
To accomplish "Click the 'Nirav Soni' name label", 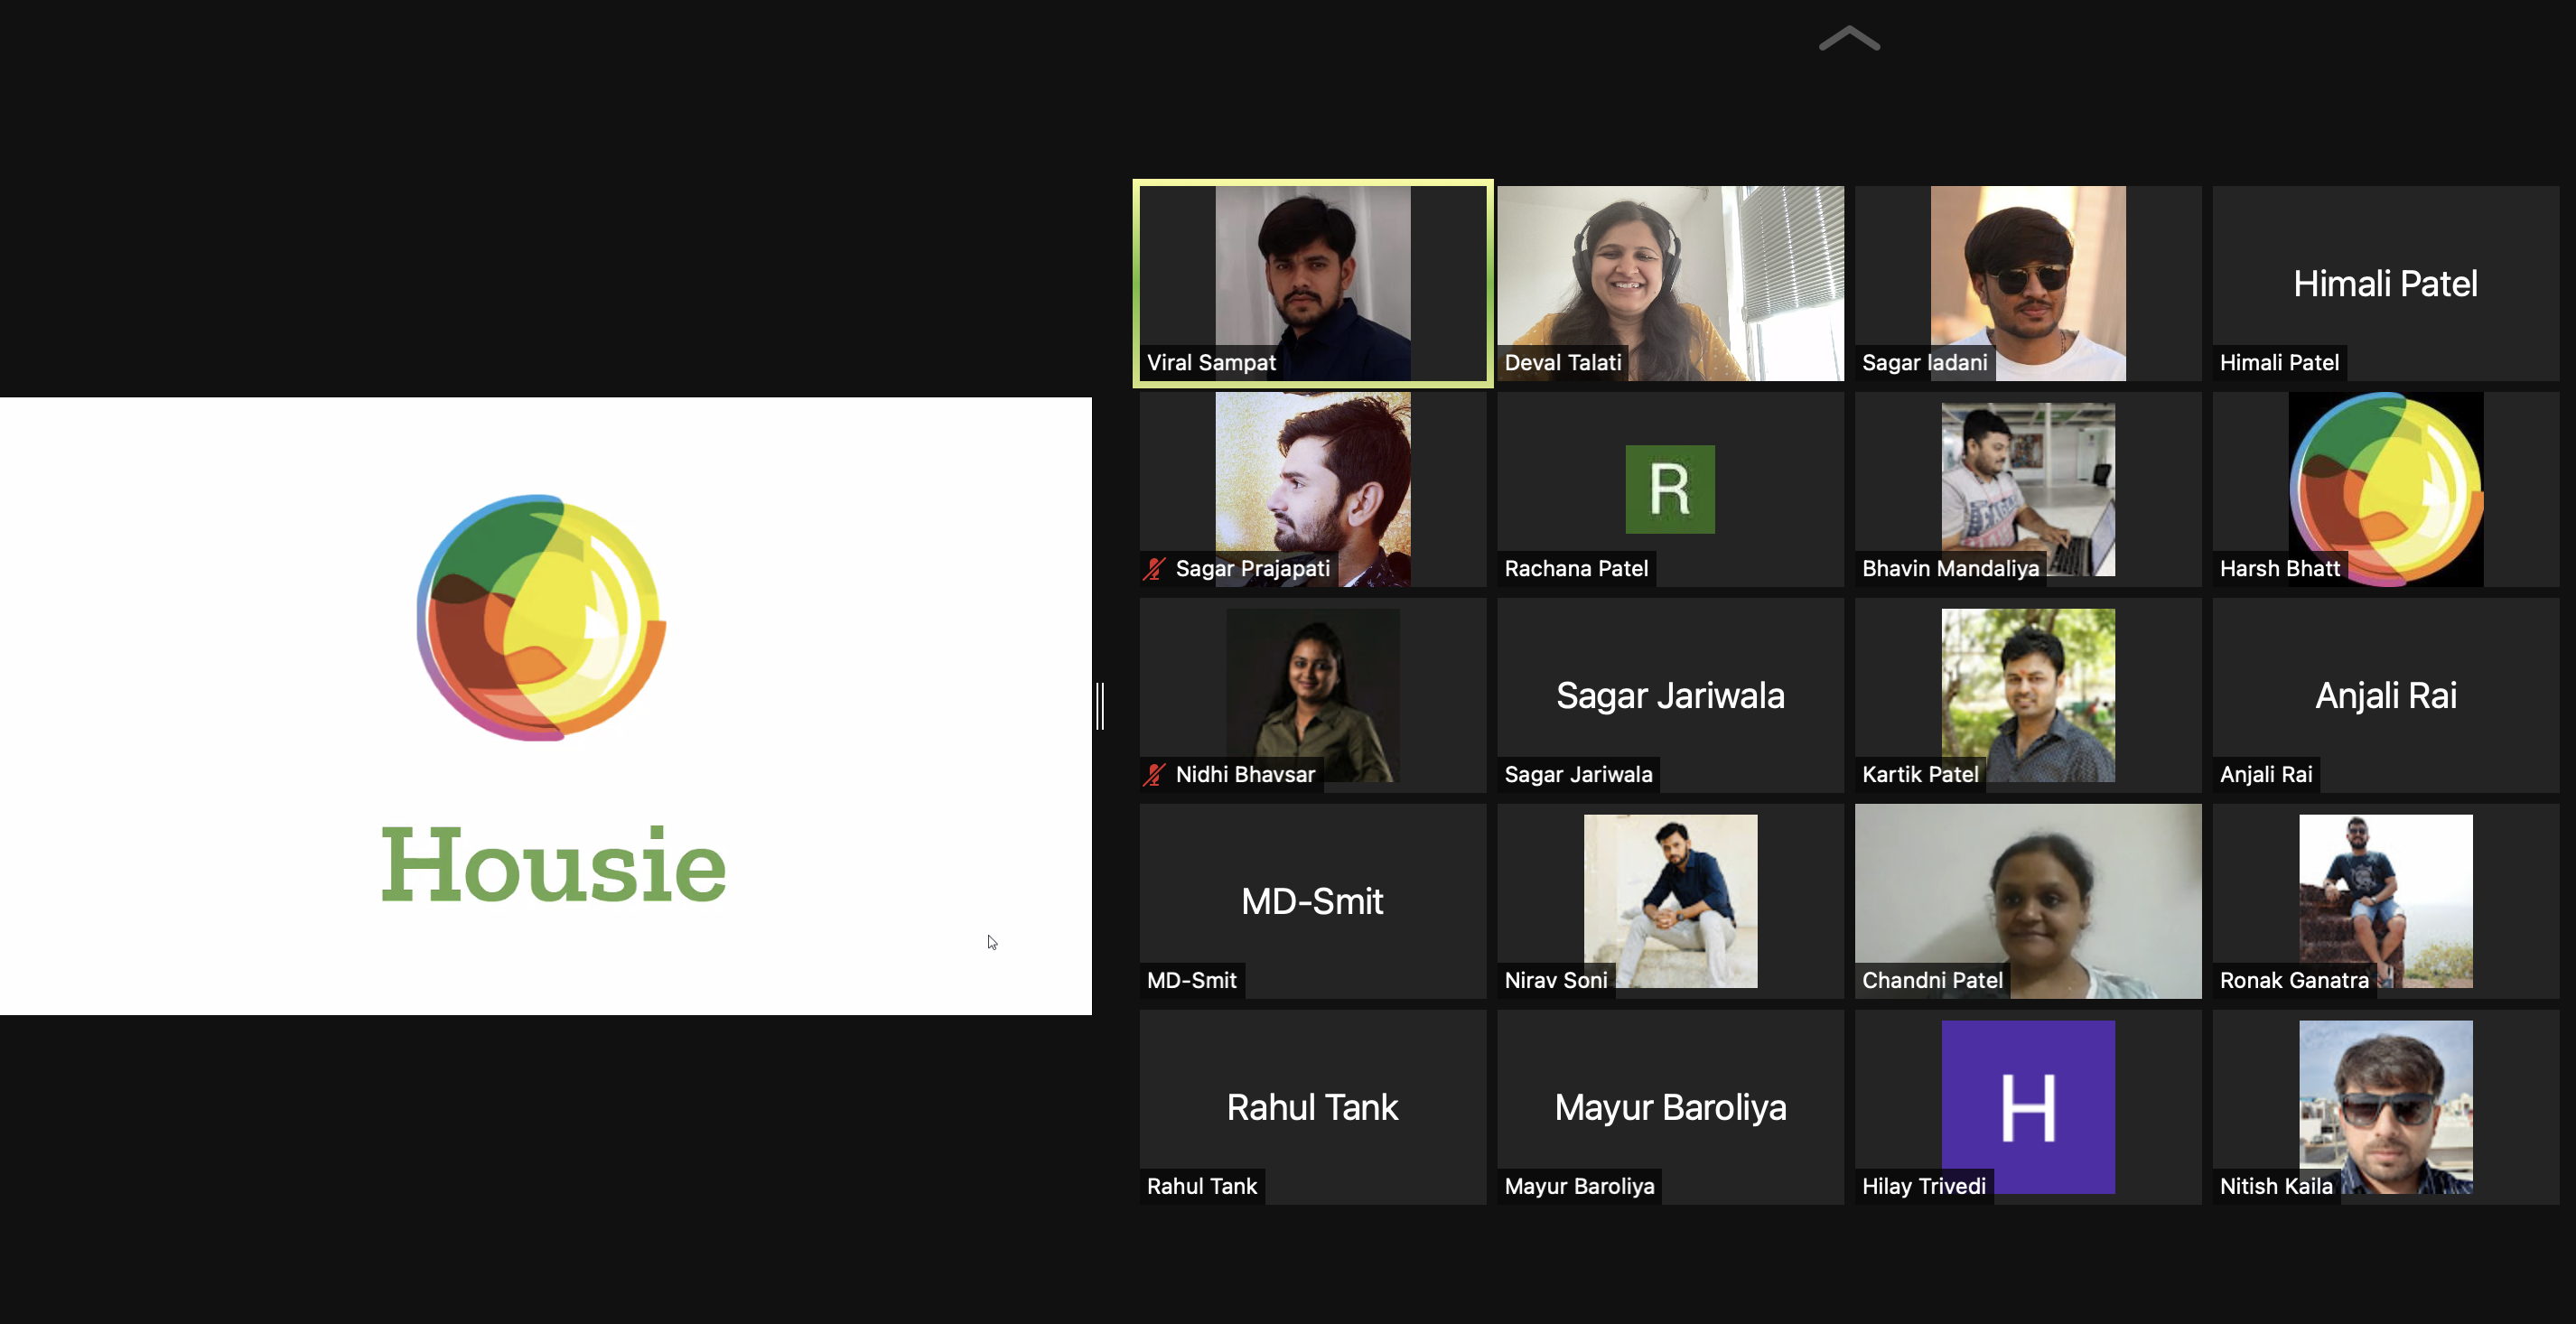I will (1556, 981).
